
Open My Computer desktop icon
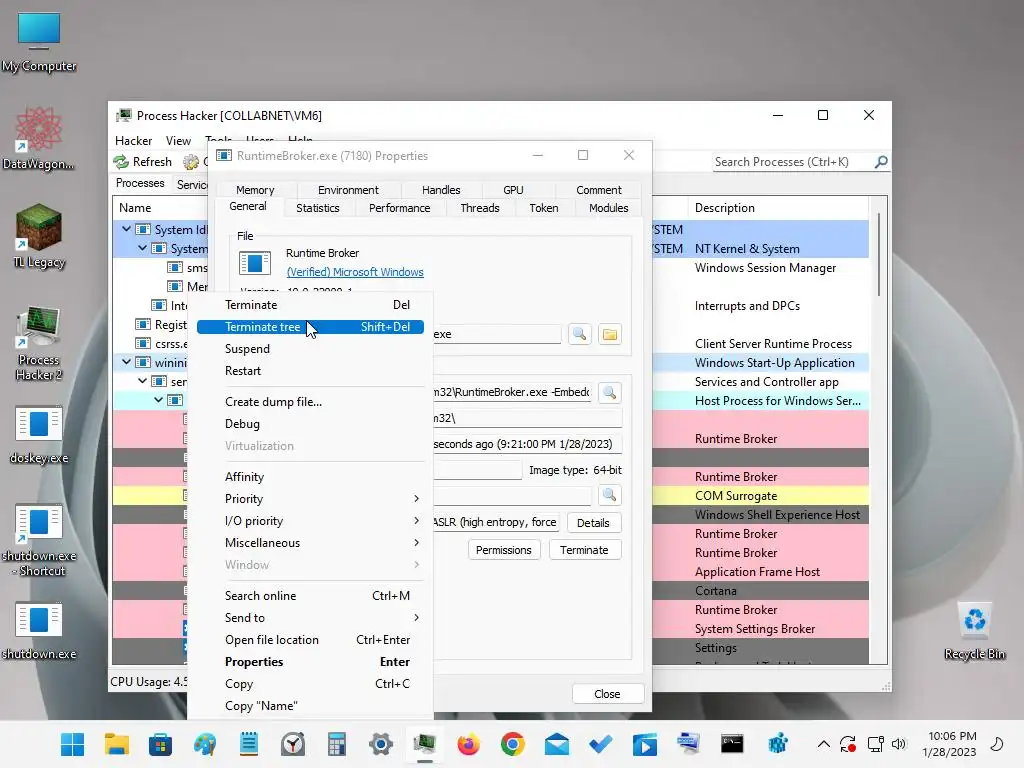pyautogui.click(x=39, y=41)
